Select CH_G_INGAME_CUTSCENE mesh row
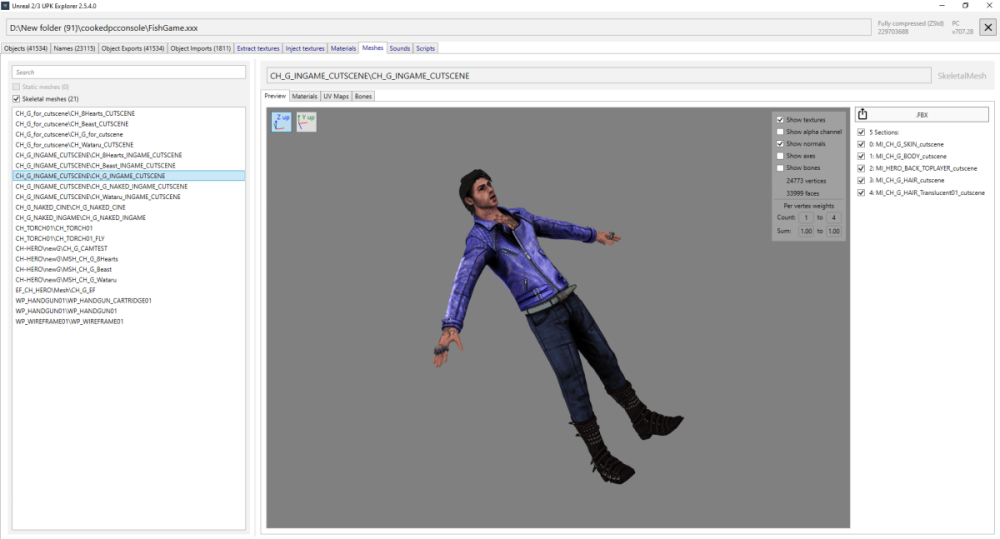This screenshot has height=539, width=1000. [128, 175]
